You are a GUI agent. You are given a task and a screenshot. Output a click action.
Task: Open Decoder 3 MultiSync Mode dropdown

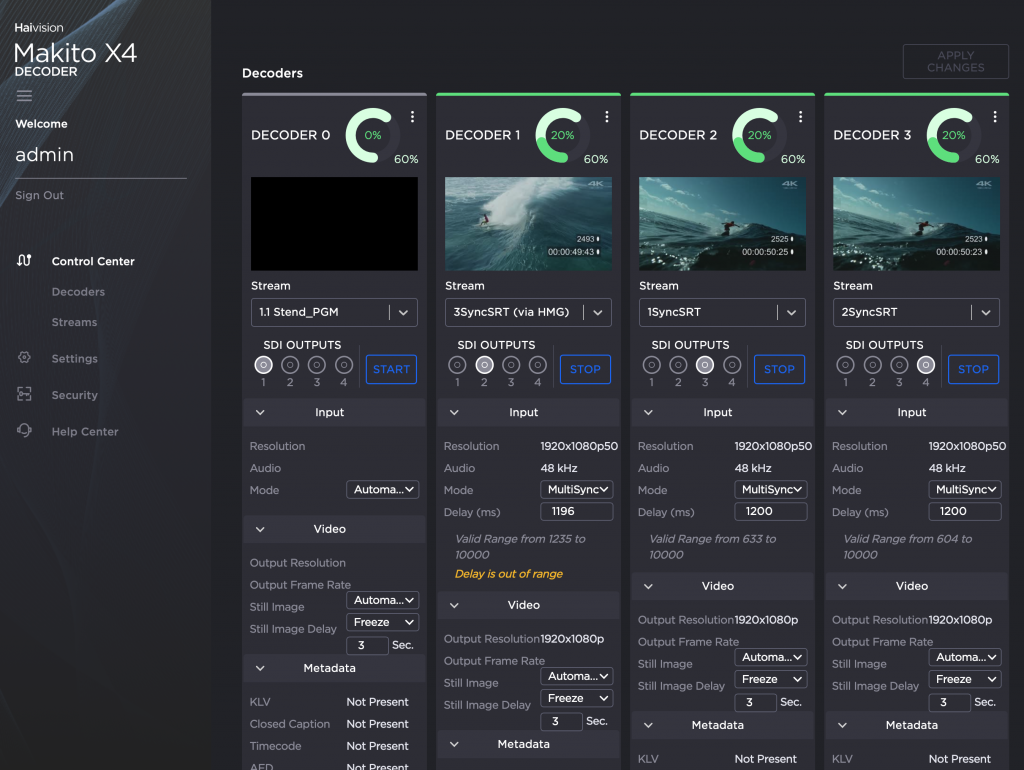click(x=965, y=489)
